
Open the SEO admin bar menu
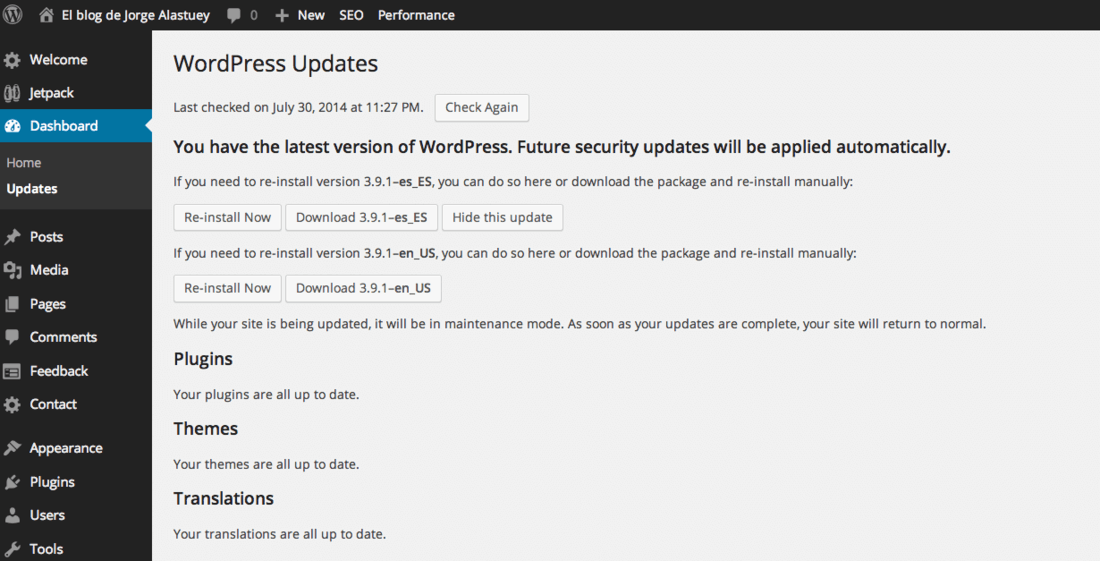pos(351,15)
